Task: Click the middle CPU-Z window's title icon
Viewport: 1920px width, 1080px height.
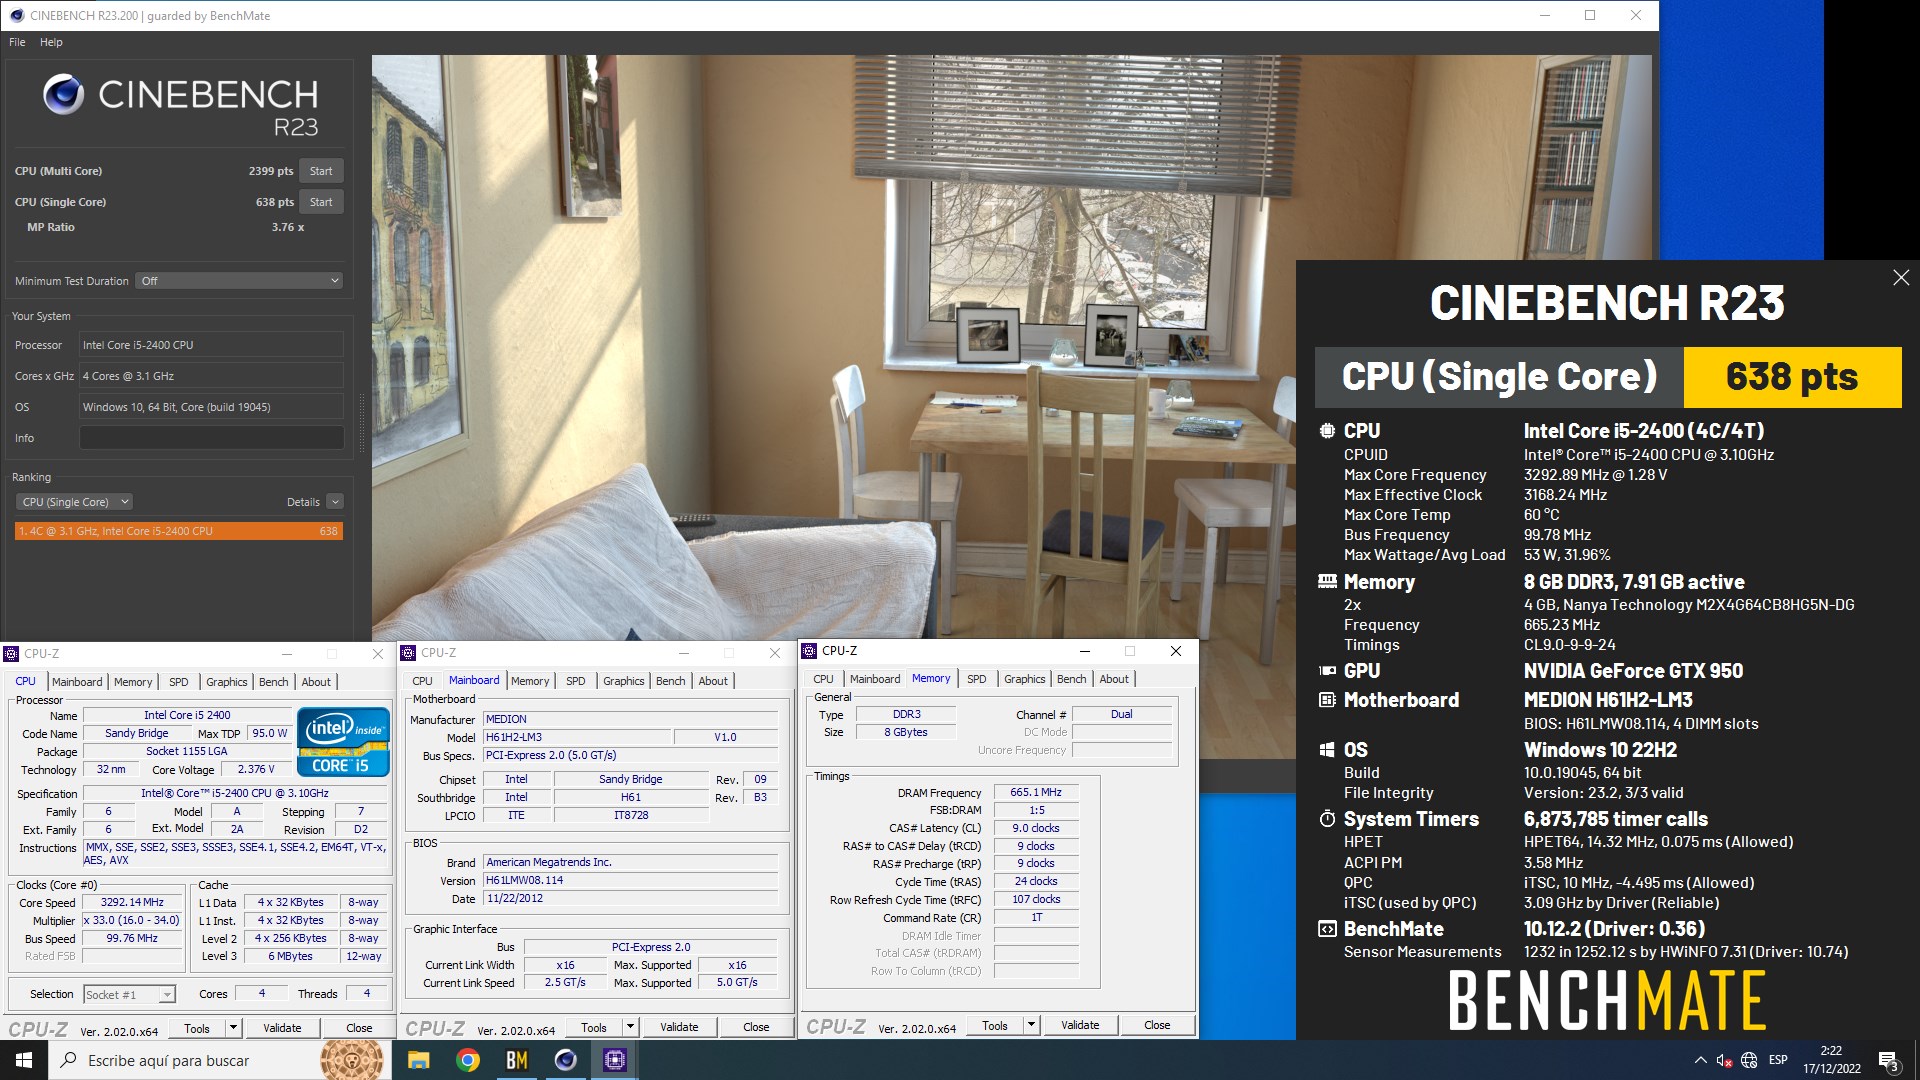Action: 408,653
